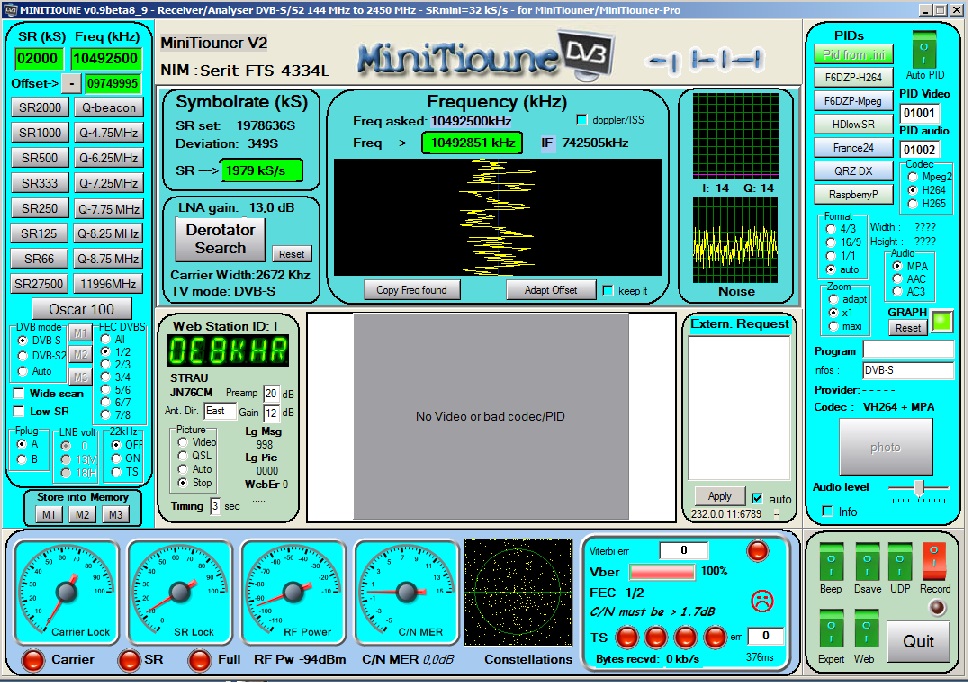Select the F6DZP-H264 PID preset

854,77
